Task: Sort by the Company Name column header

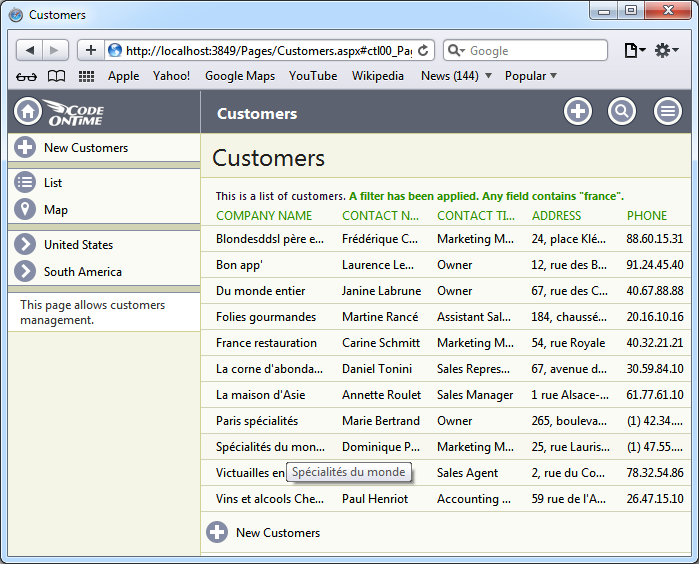Action: pos(264,216)
